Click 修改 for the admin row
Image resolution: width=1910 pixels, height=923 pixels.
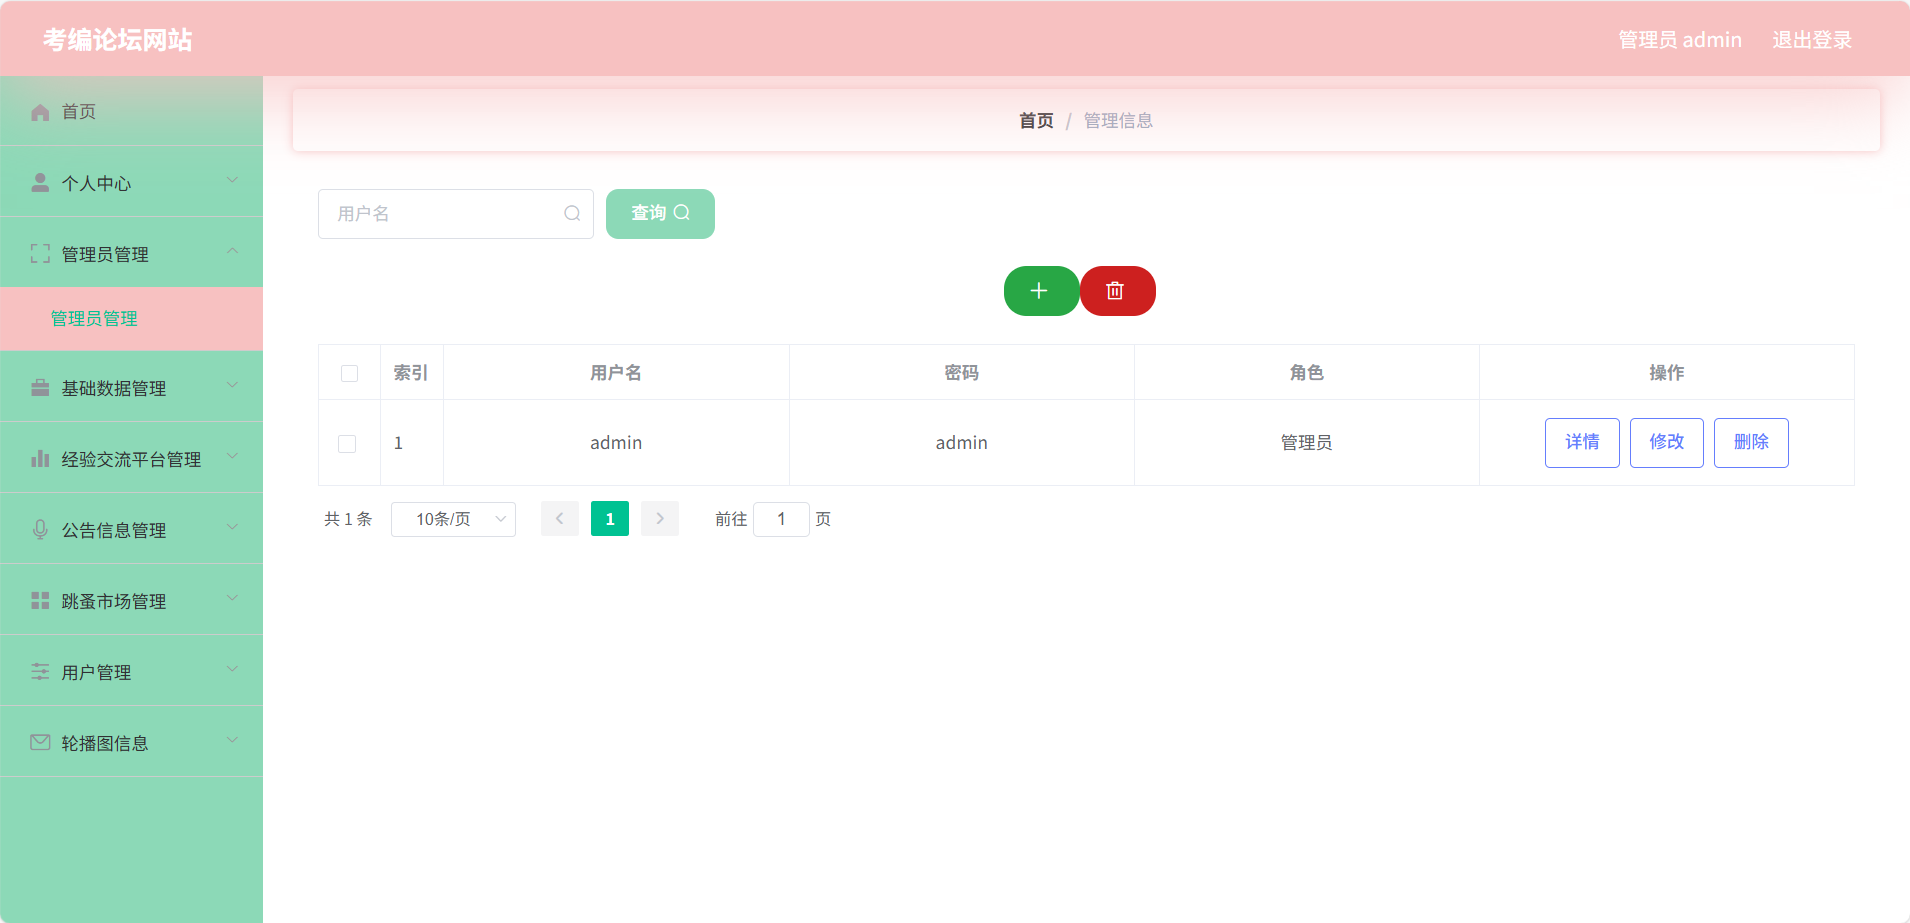coord(1667,443)
